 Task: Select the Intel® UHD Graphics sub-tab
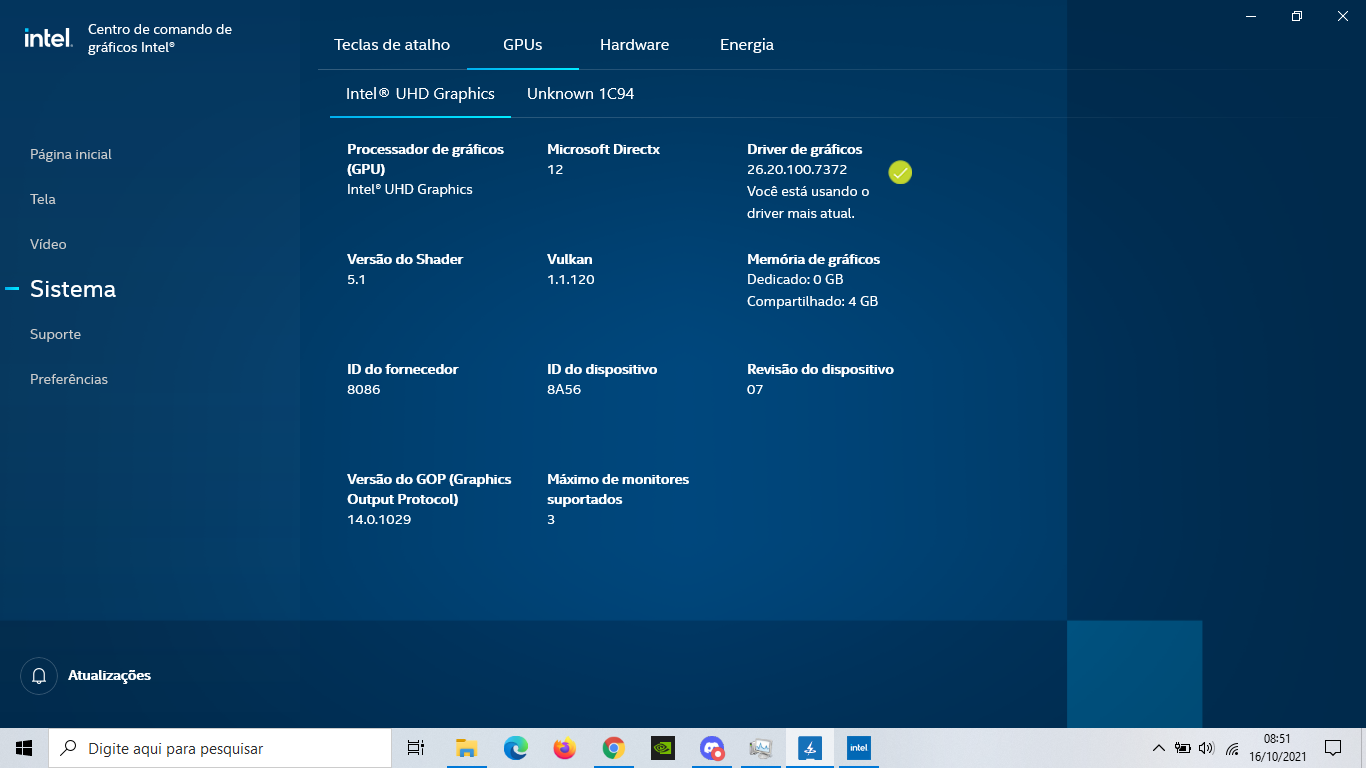click(x=420, y=94)
